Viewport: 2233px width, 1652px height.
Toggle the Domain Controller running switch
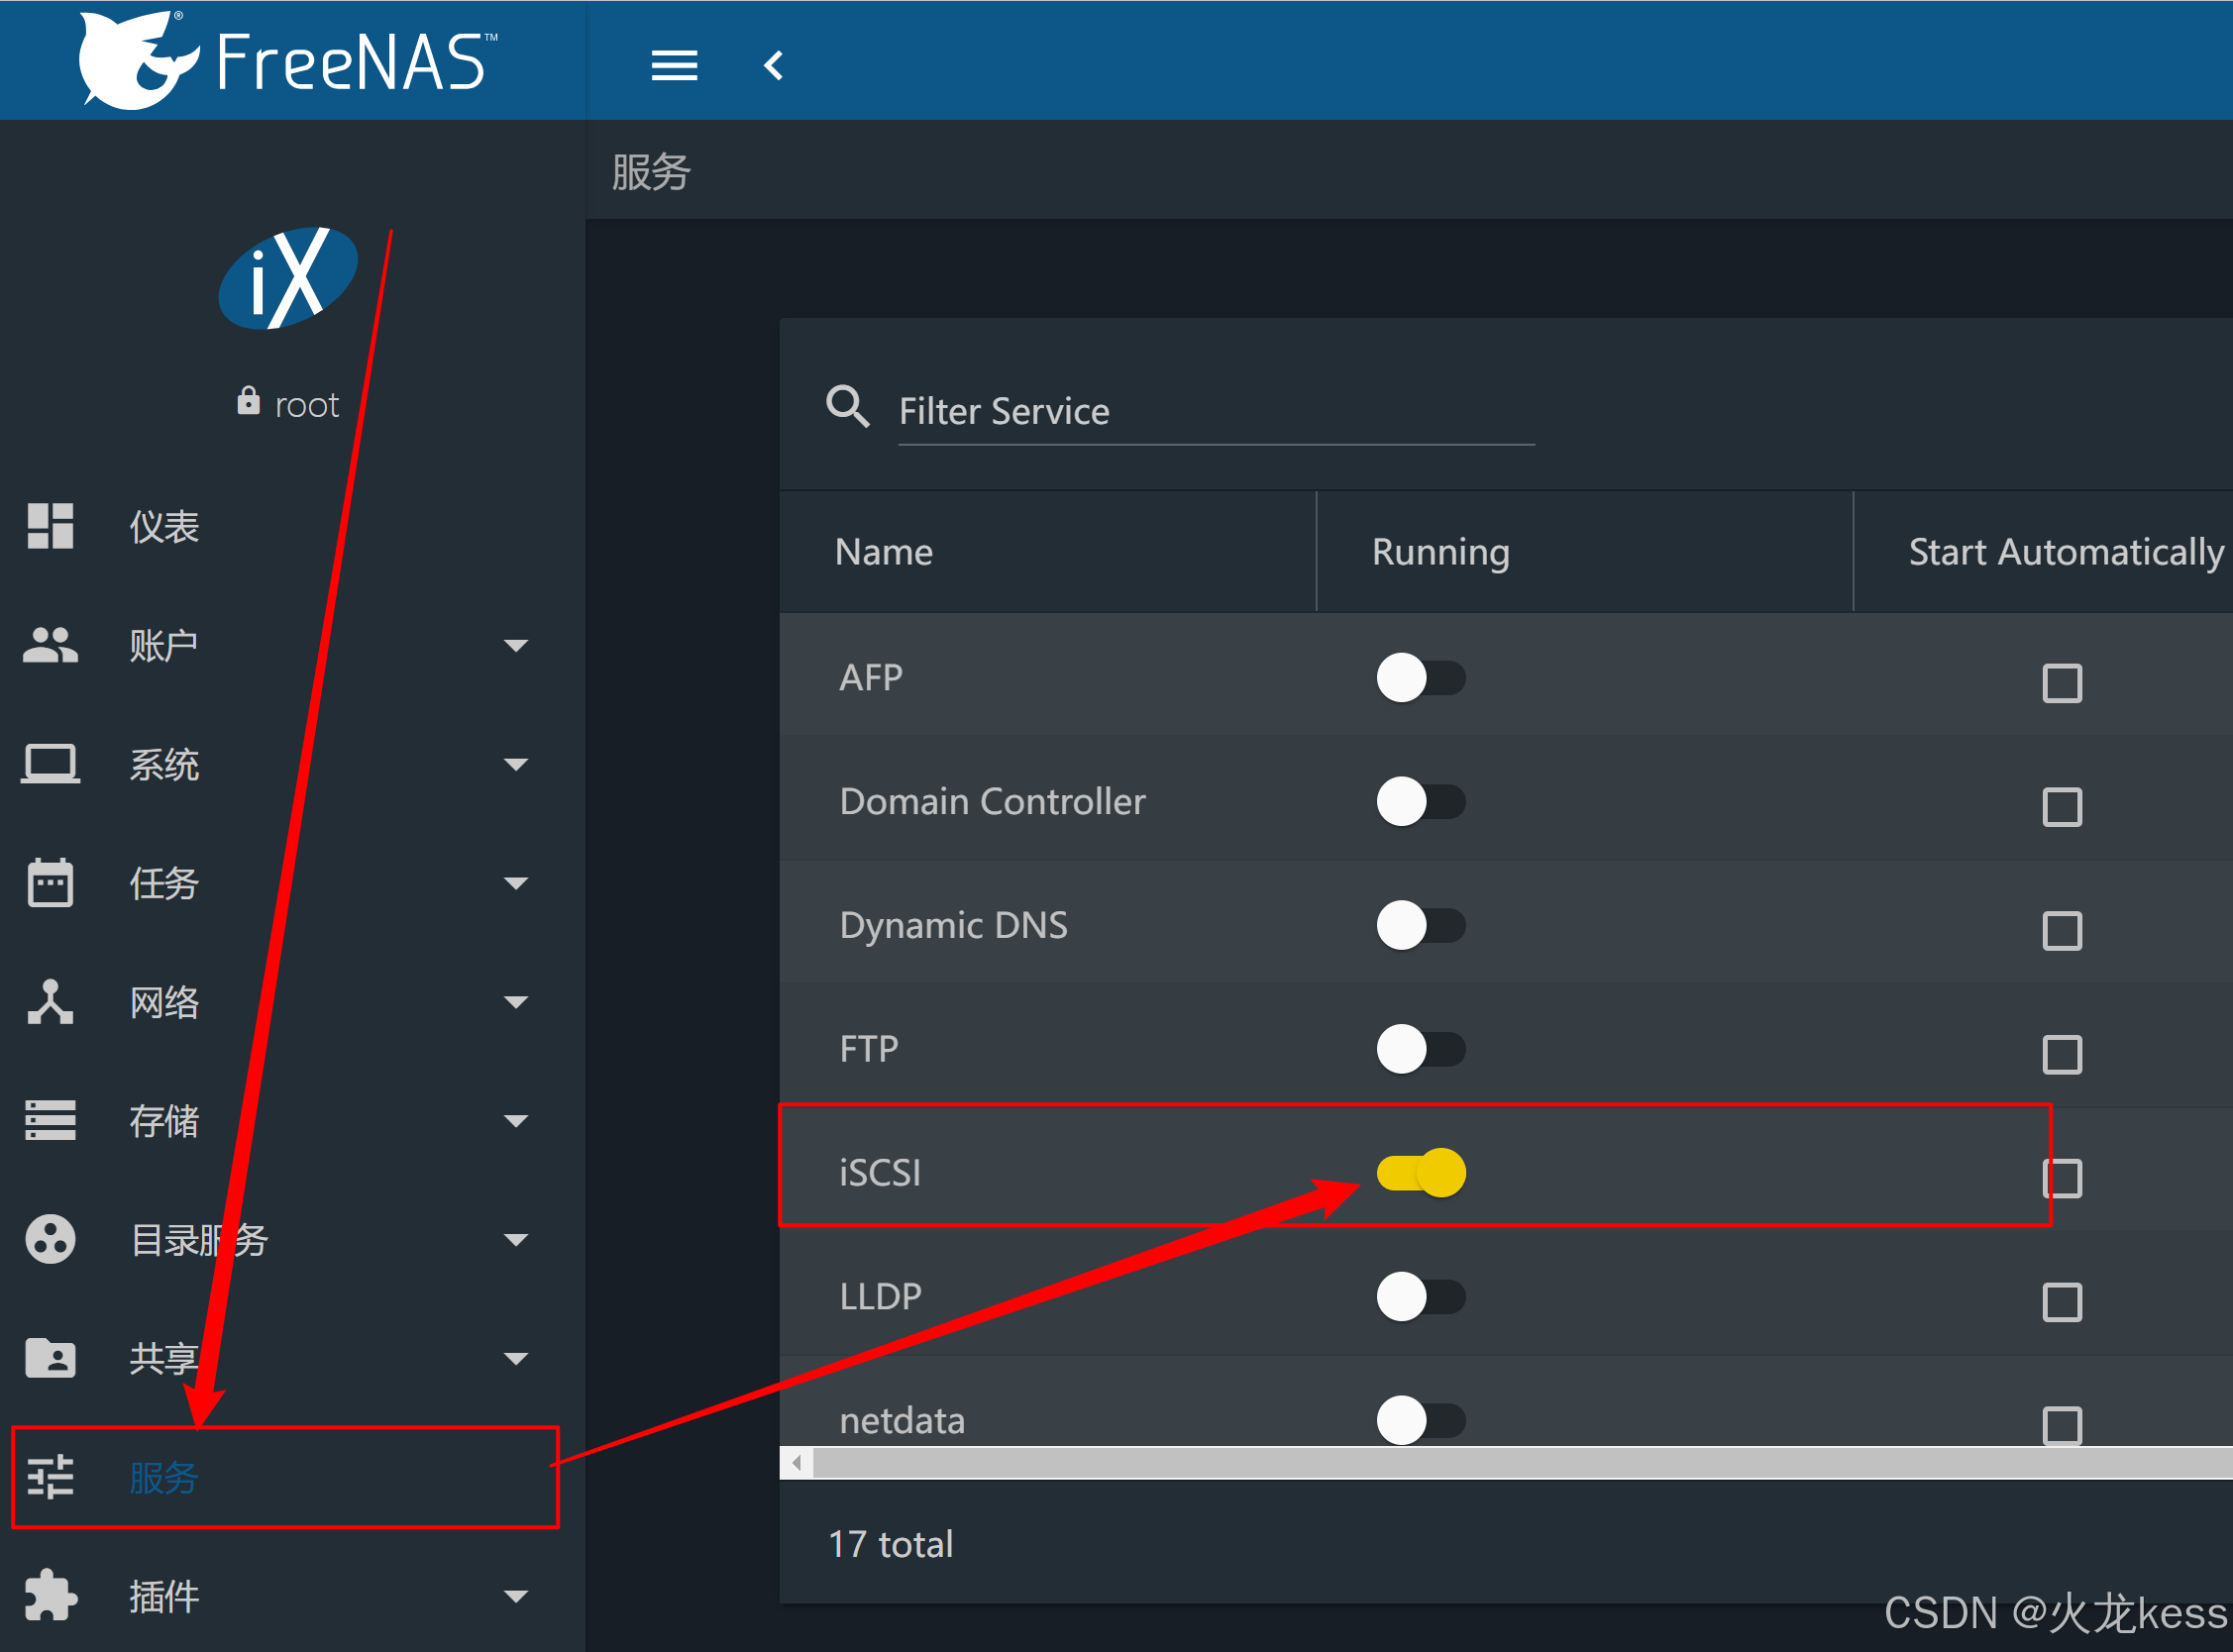(1421, 802)
